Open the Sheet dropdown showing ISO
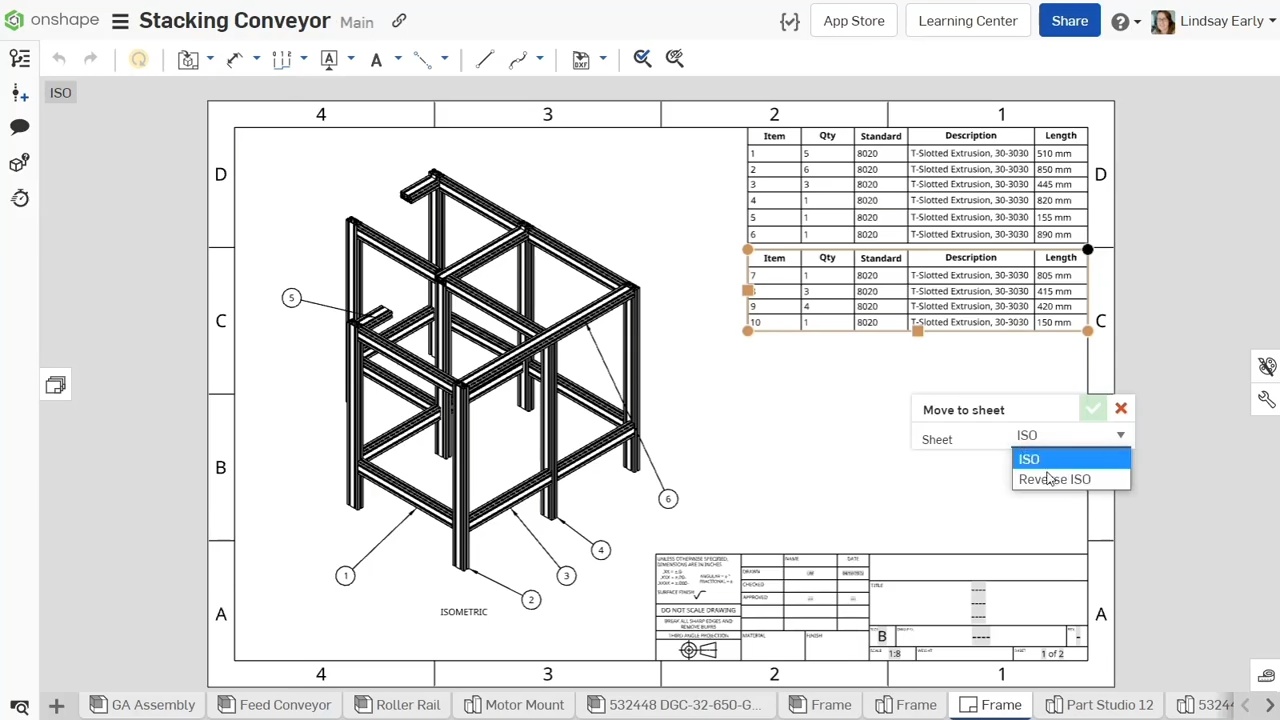Screen dimensions: 1280x720 [1071, 435]
